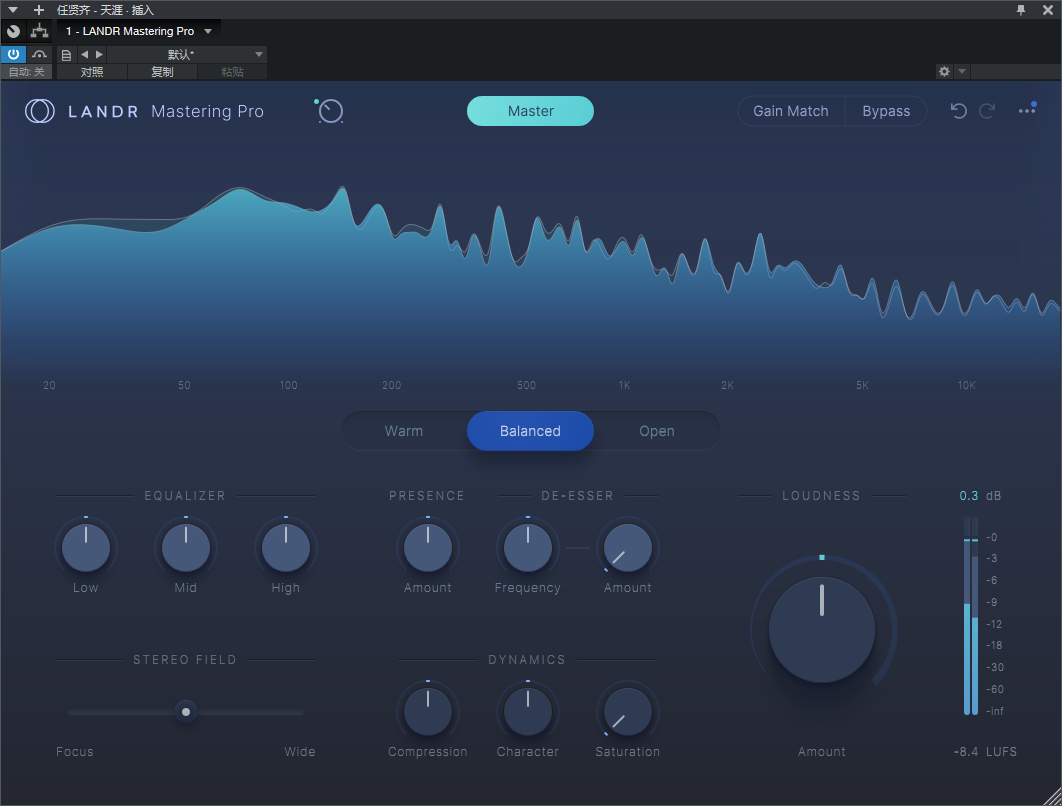Toggle the bypass curve icon beside power
1062x806 pixels.
coord(39,54)
